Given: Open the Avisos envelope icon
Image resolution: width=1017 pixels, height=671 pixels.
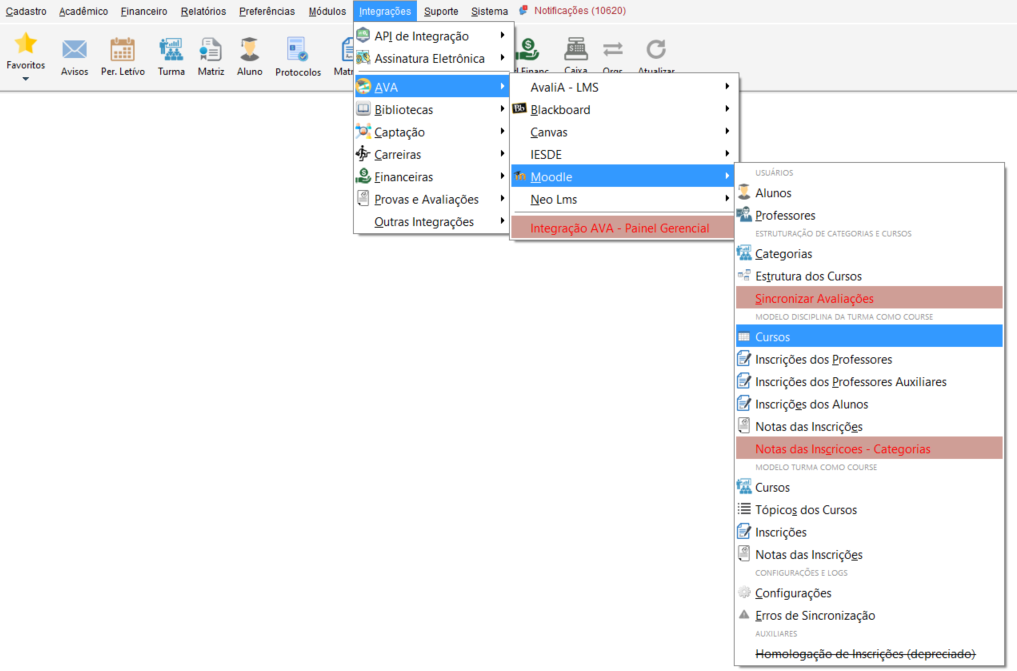Looking at the screenshot, I should click(x=75, y=49).
